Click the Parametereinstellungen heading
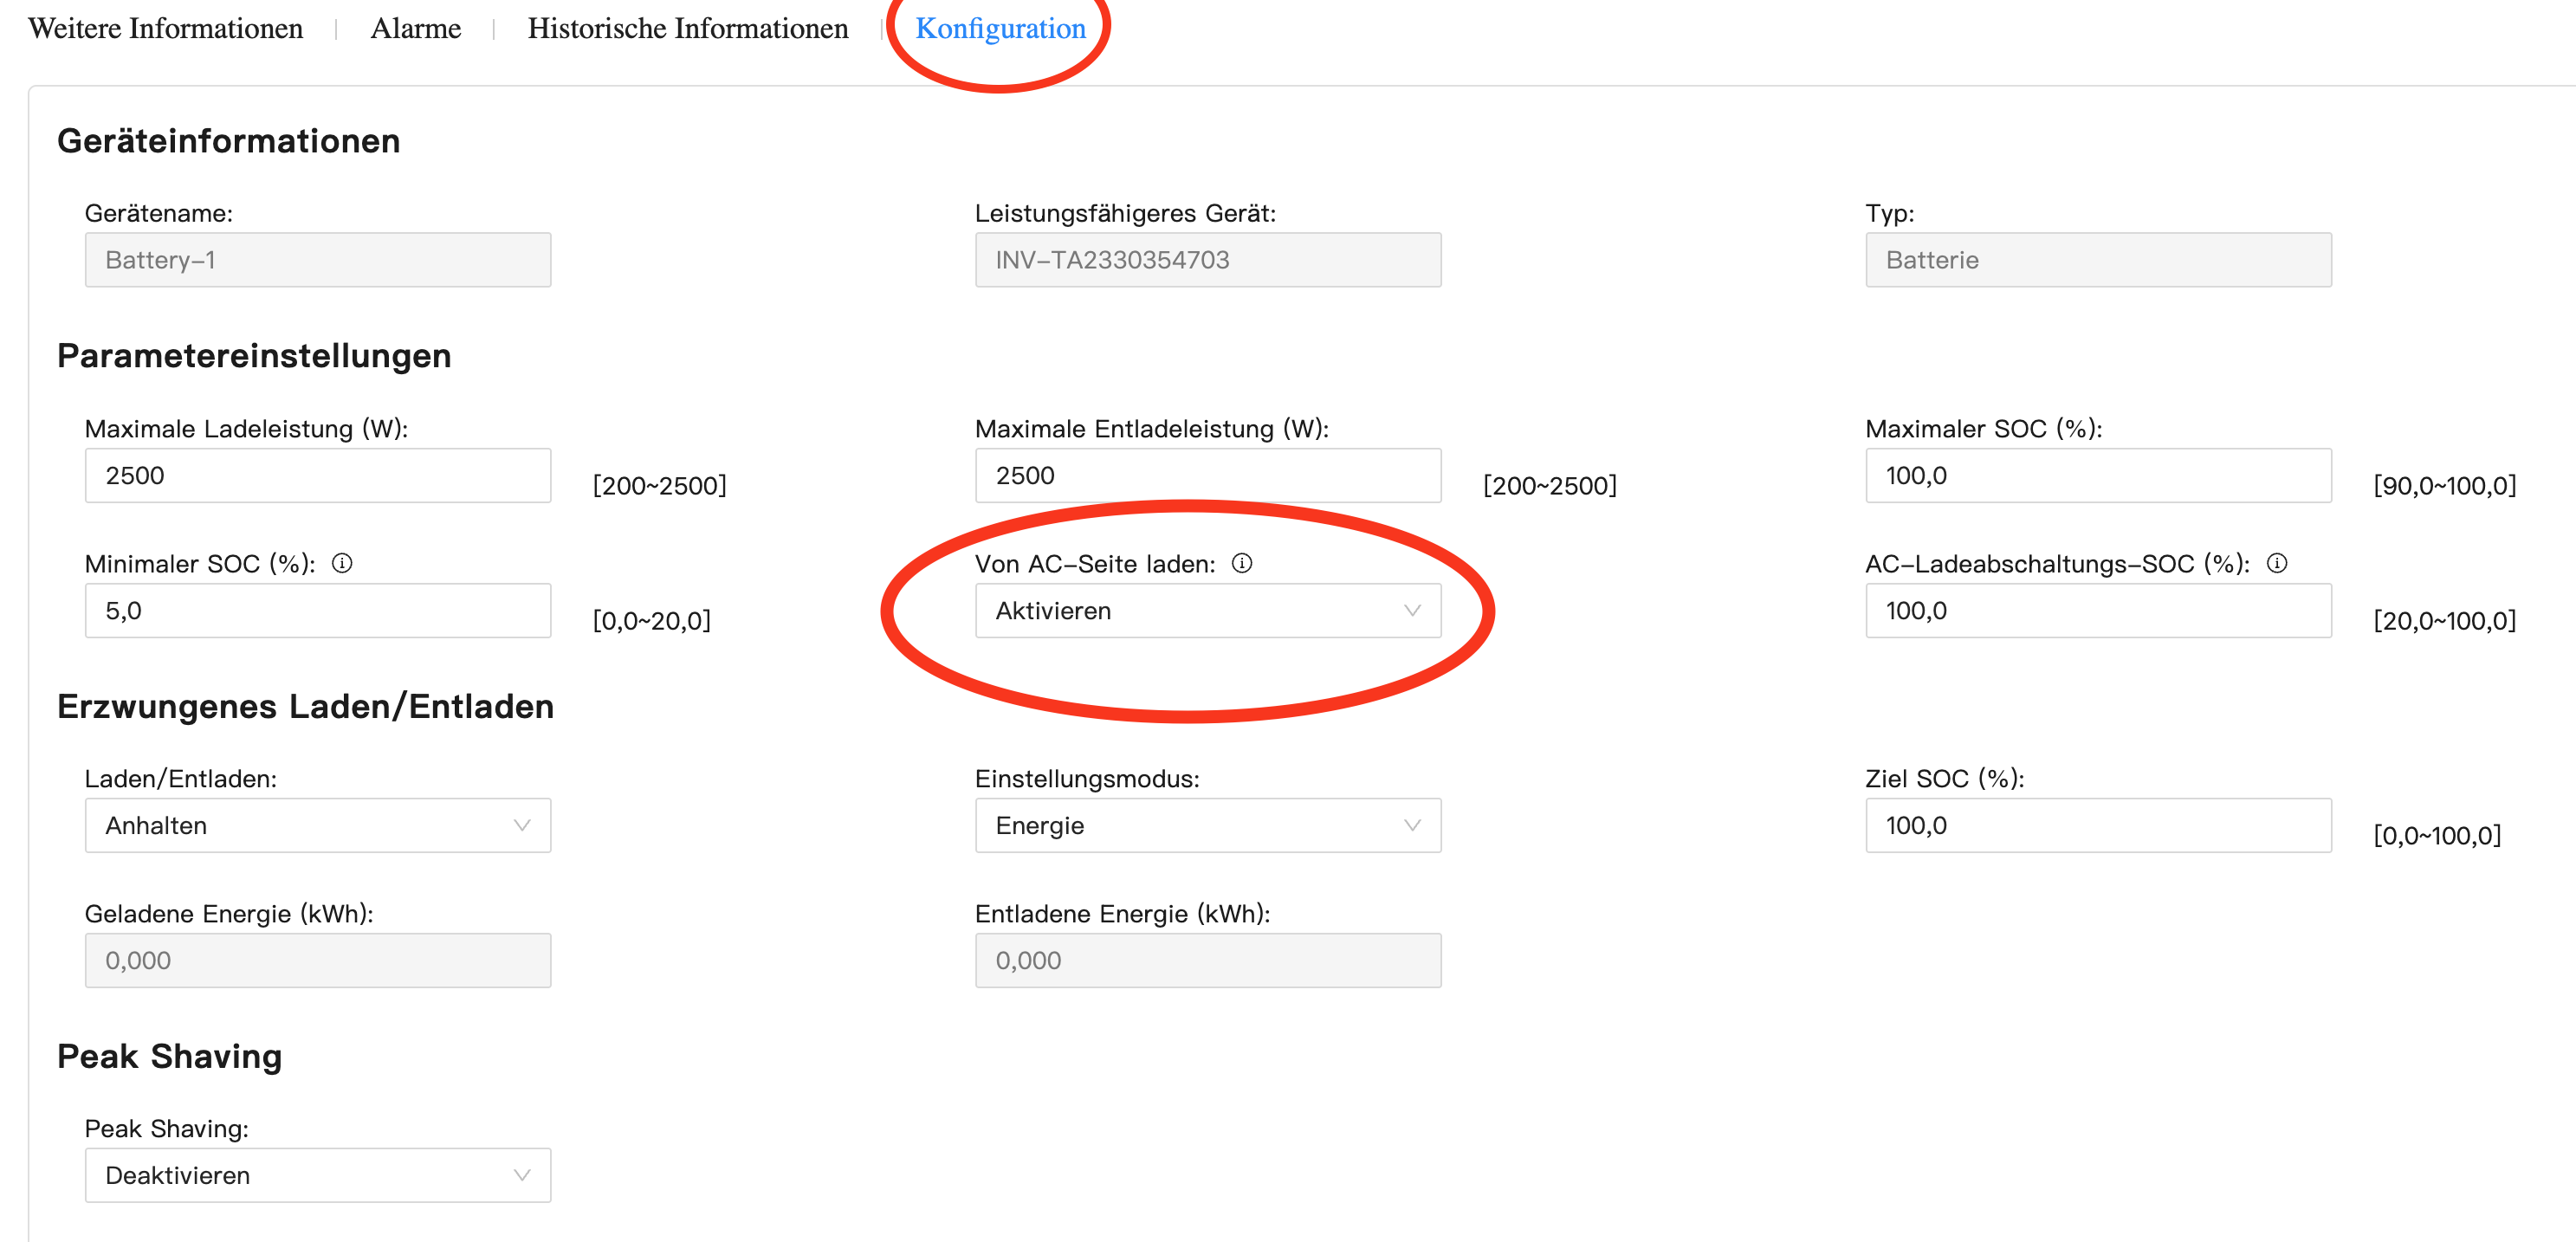The height and width of the screenshot is (1242, 2576). [254, 356]
